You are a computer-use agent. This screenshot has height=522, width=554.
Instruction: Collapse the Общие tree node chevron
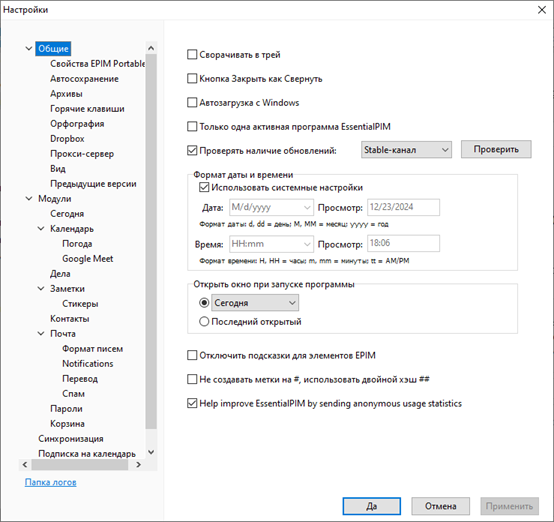(29, 48)
